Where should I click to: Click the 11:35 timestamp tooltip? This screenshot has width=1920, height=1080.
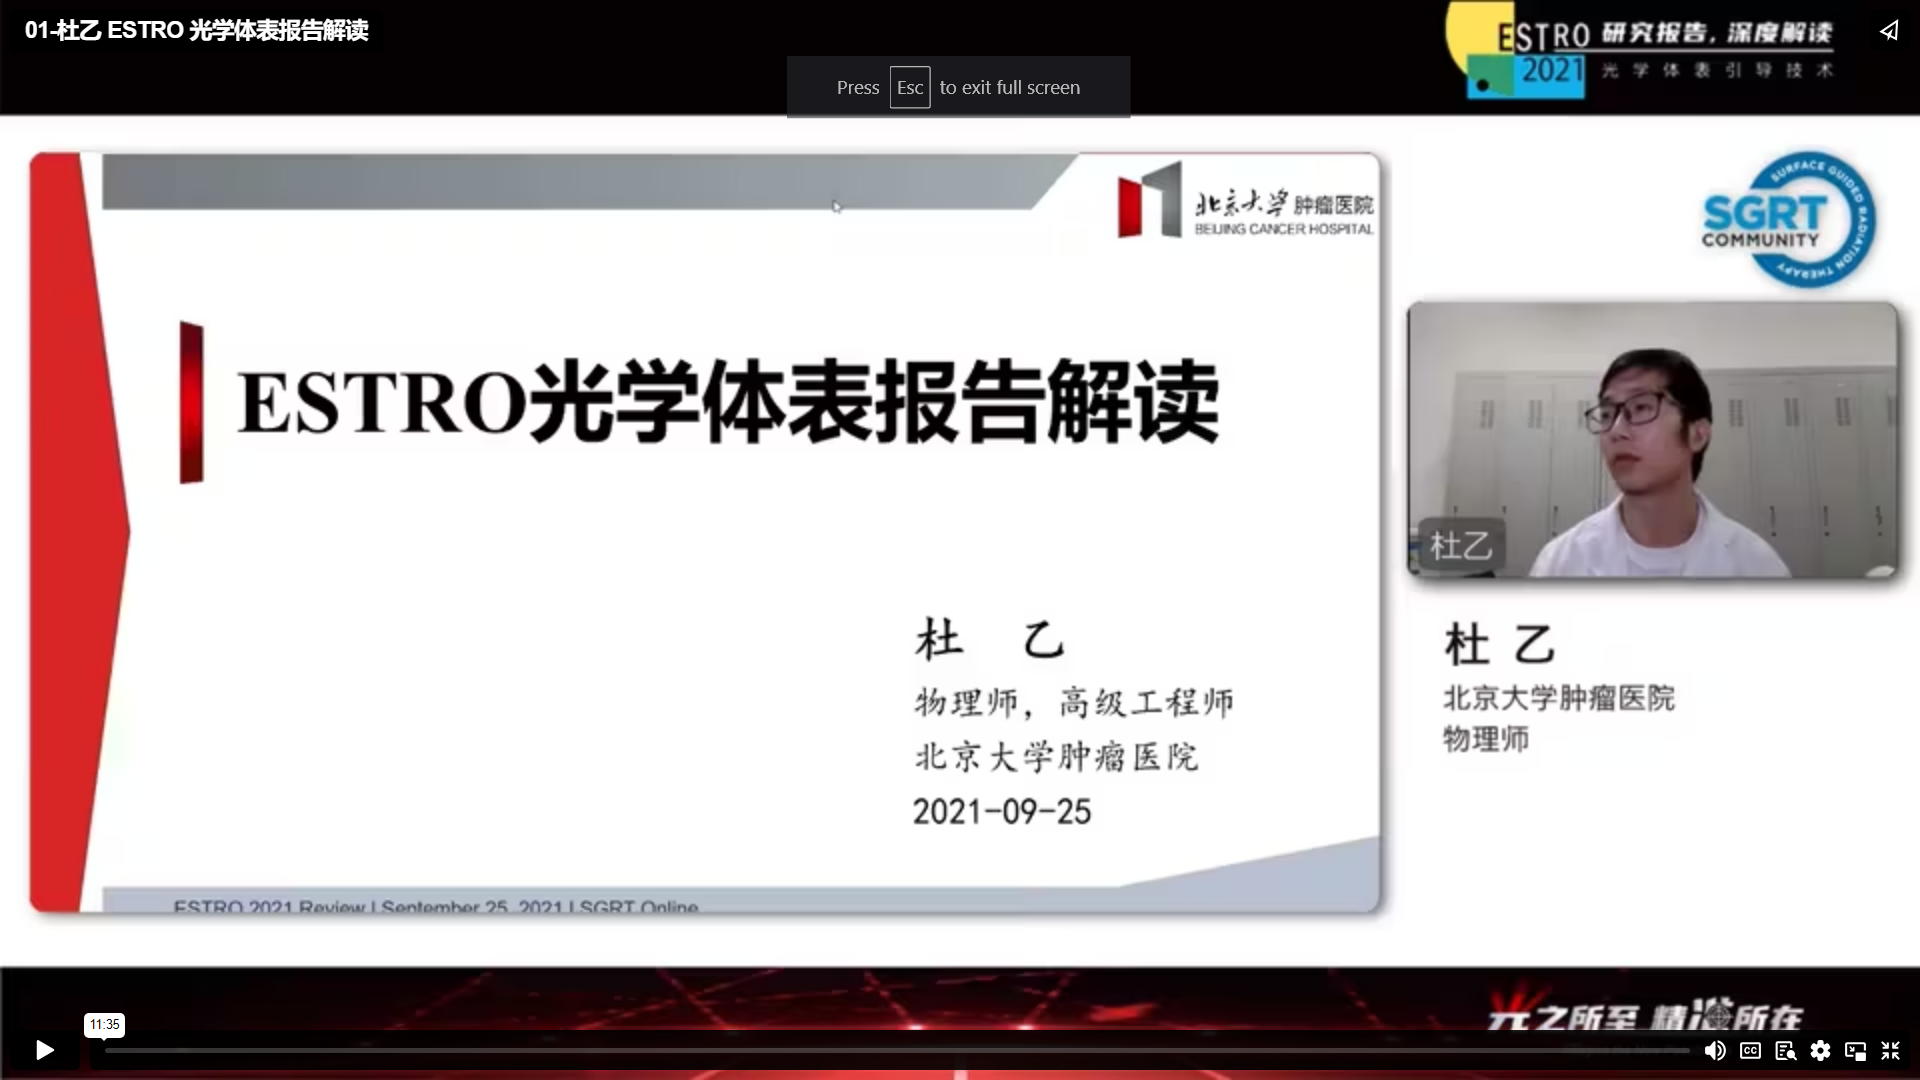click(x=104, y=1024)
